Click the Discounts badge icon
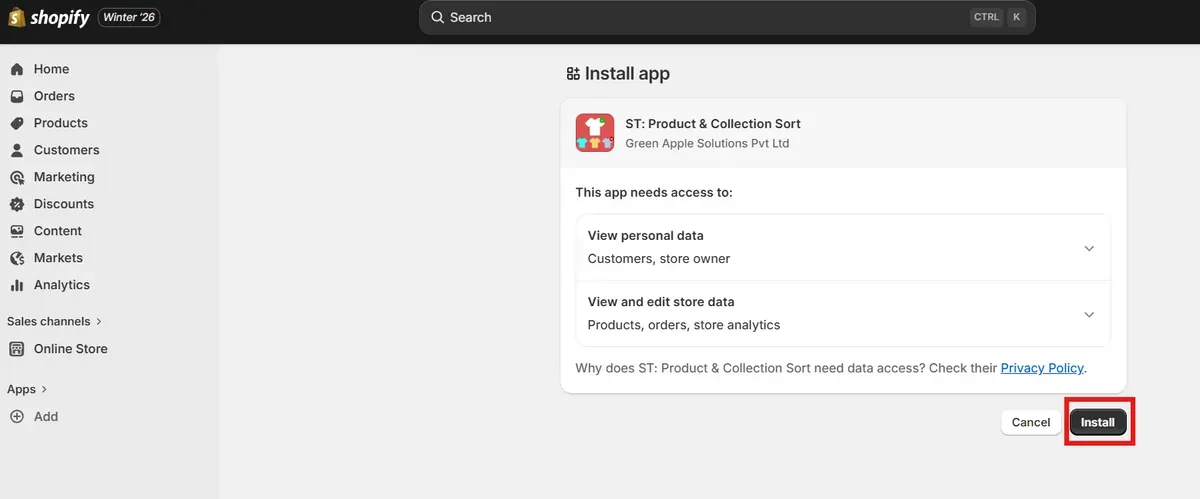 17,204
